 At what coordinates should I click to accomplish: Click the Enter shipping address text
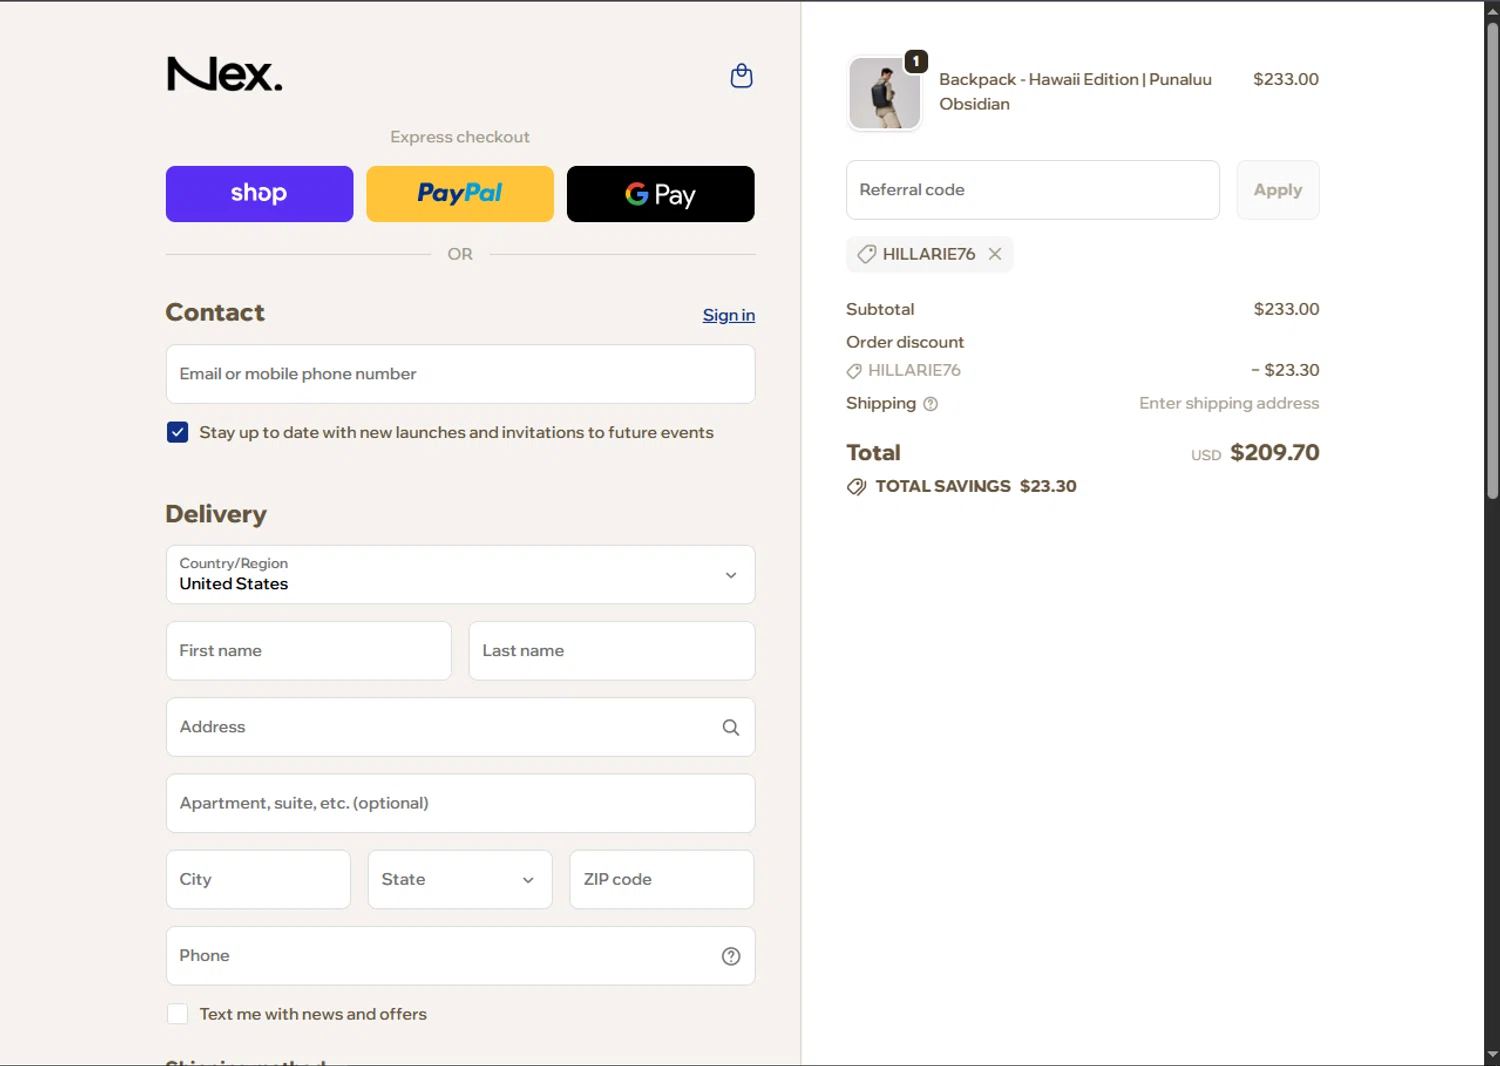(1229, 403)
